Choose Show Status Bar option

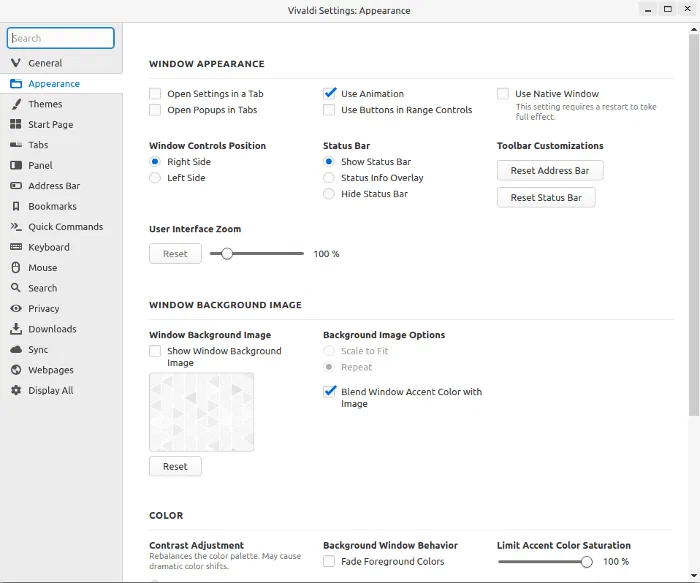click(x=329, y=162)
